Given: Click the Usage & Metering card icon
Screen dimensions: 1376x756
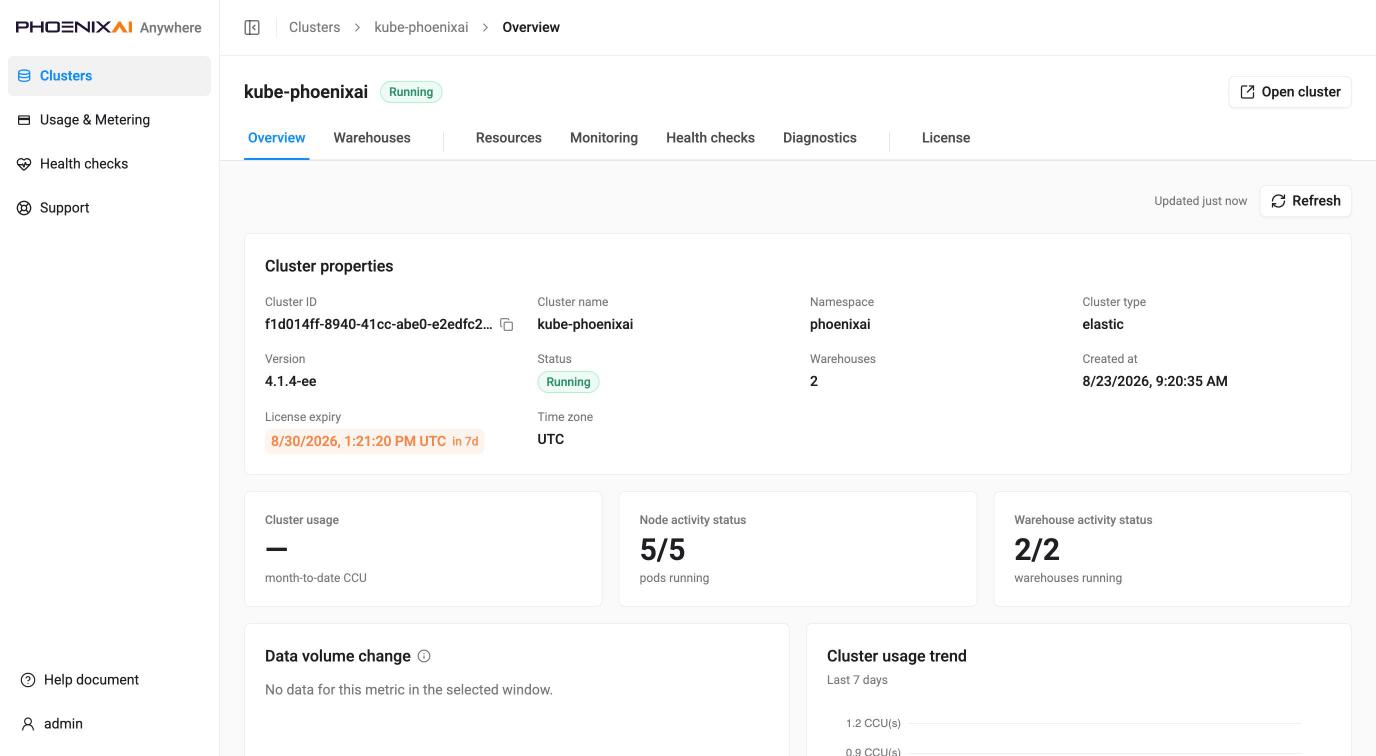Looking at the screenshot, I should [x=25, y=120].
